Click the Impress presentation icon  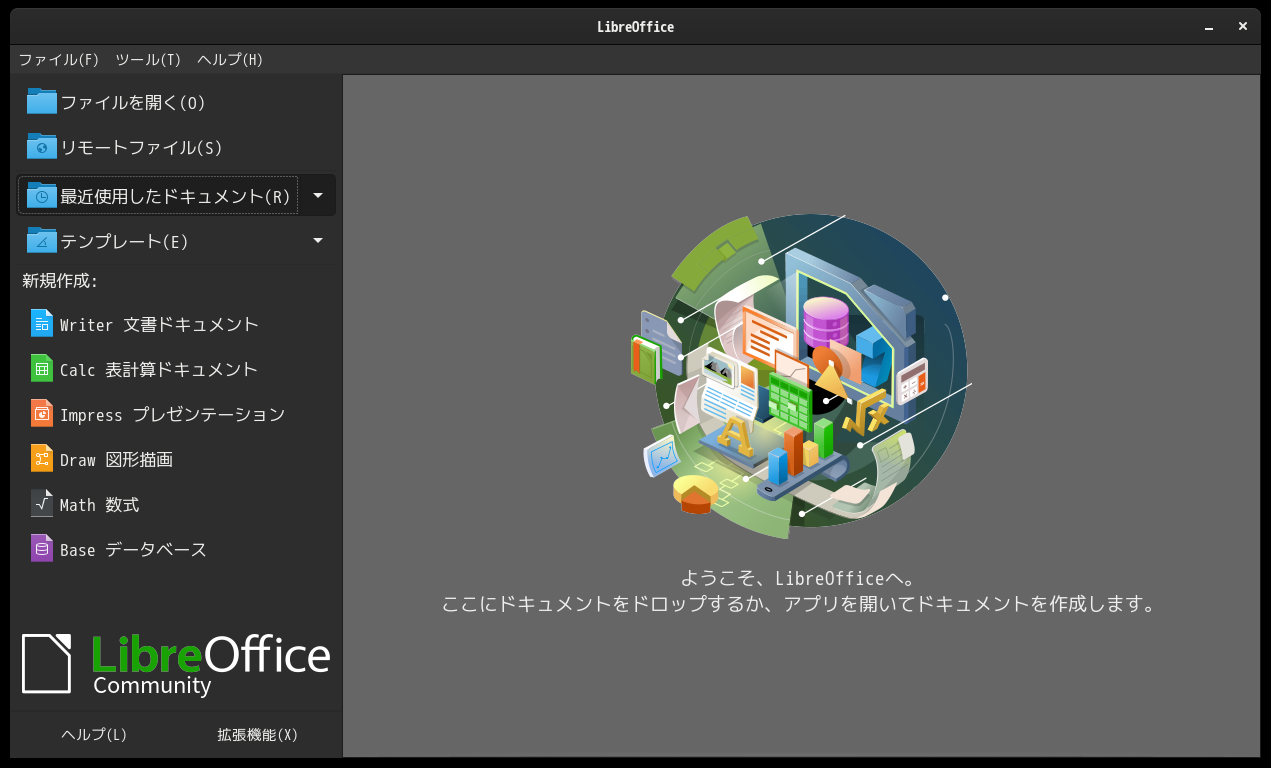[42, 413]
